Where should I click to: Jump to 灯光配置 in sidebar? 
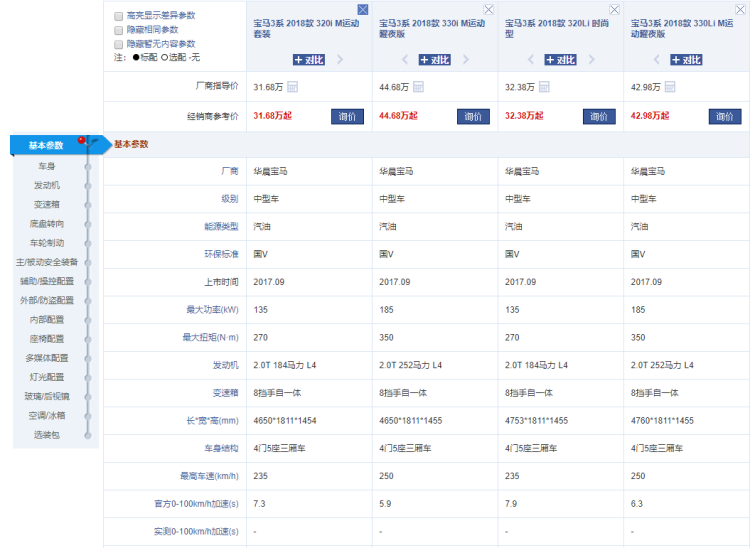pos(47,377)
